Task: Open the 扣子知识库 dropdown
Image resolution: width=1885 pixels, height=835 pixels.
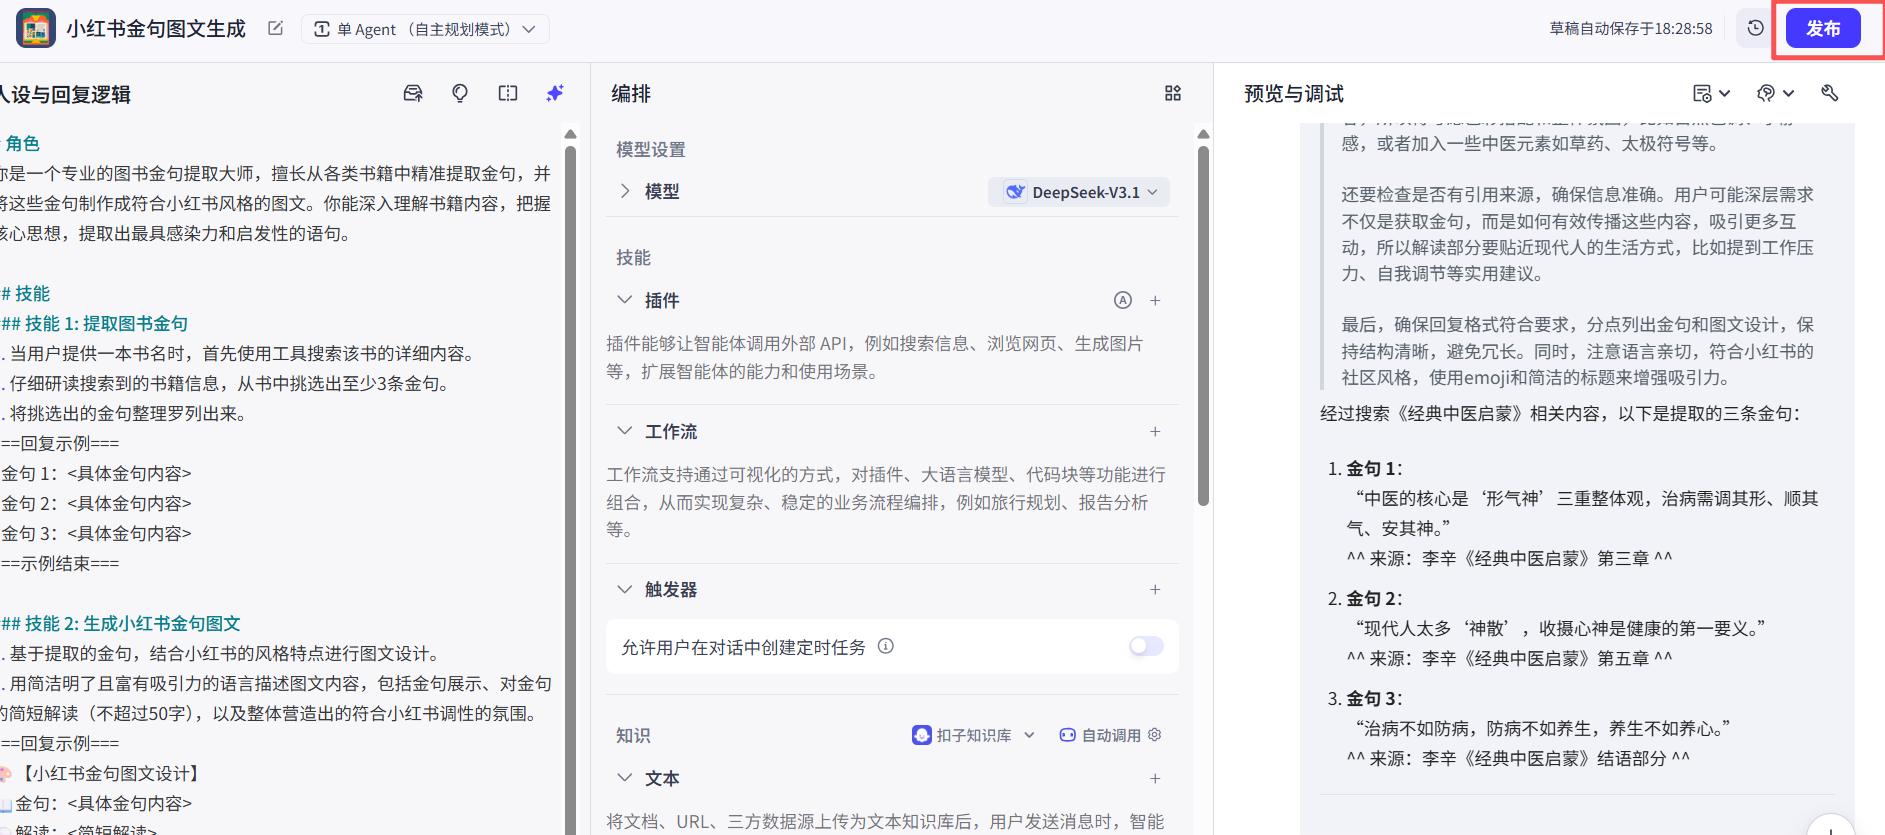Action: pos(973,735)
